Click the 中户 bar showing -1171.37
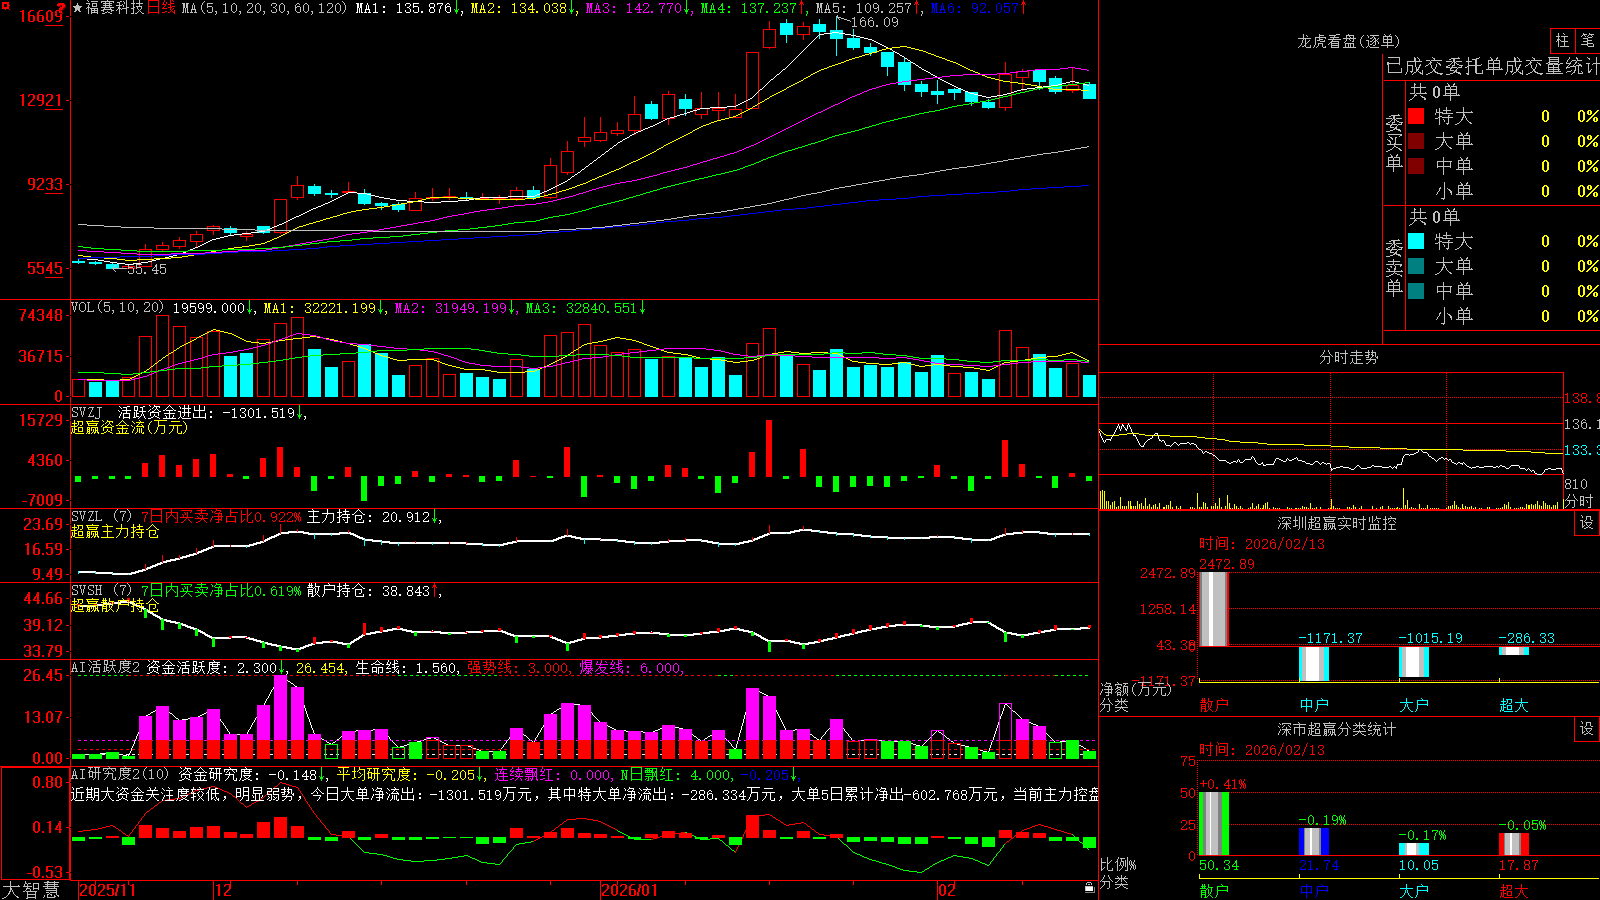 point(1314,664)
